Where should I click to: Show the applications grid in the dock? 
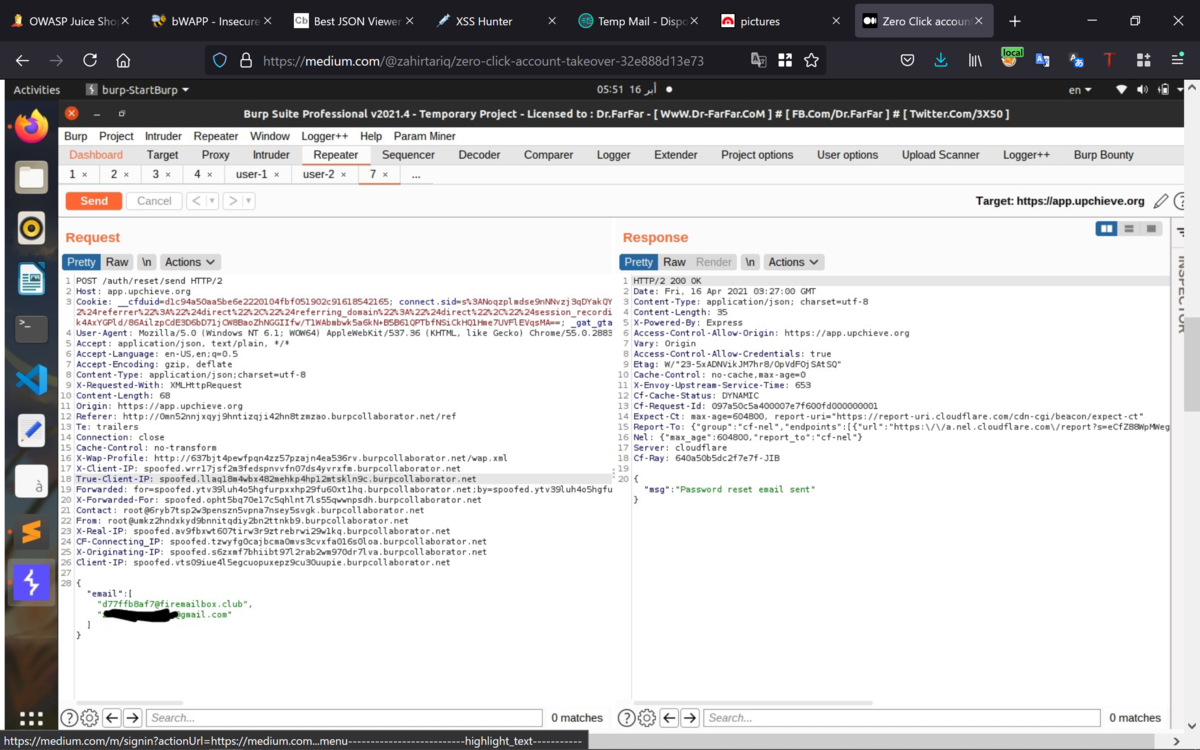[x=31, y=718]
